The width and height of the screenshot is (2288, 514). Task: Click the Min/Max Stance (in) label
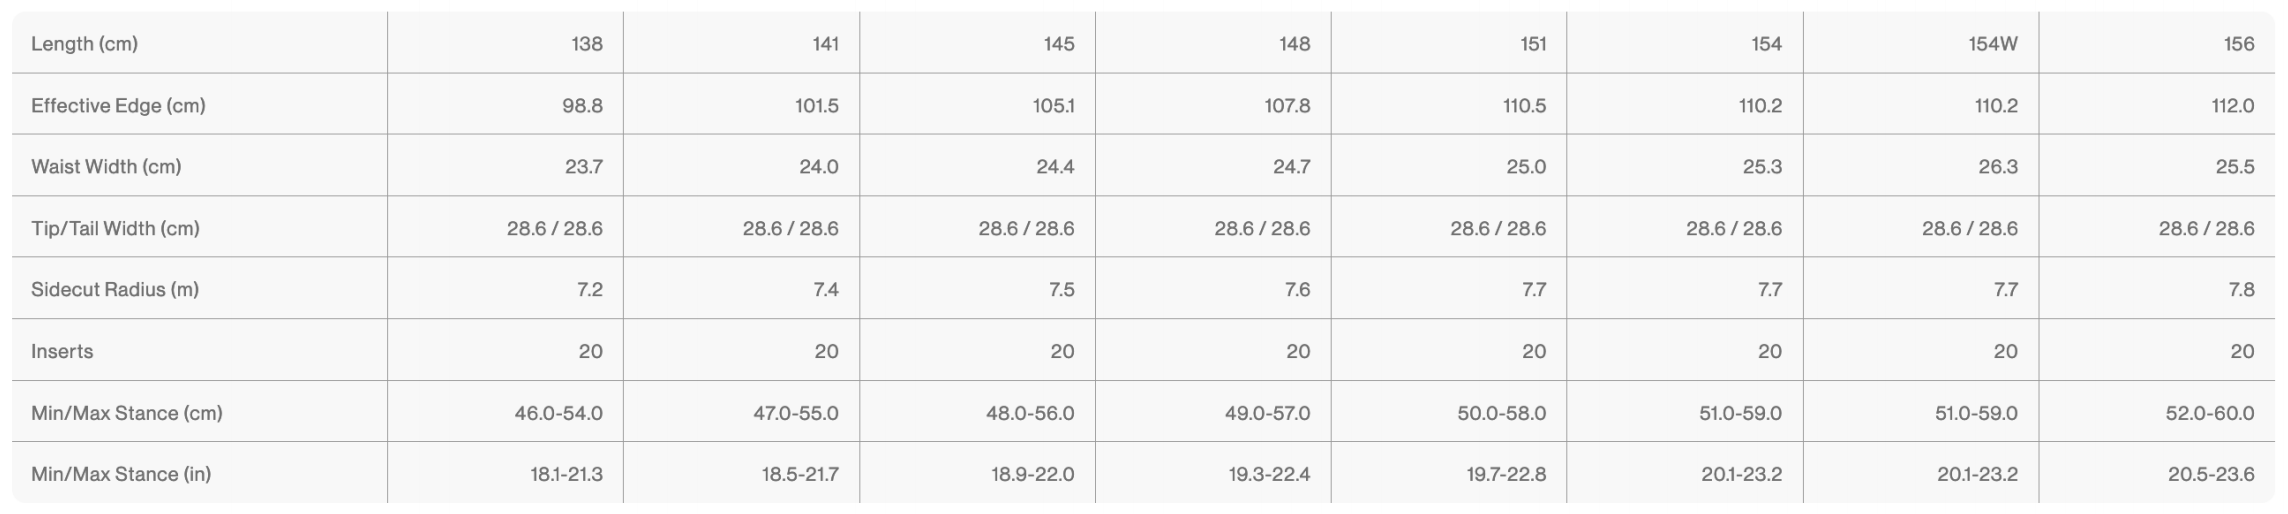(x=121, y=475)
